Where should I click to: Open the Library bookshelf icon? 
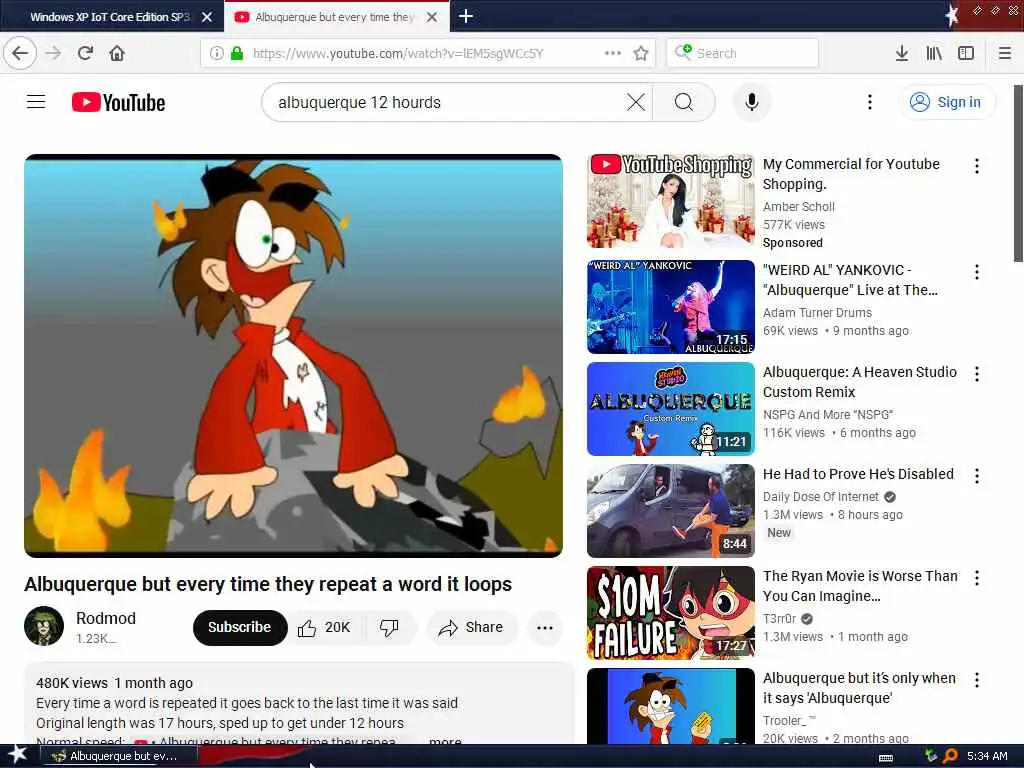[934, 53]
